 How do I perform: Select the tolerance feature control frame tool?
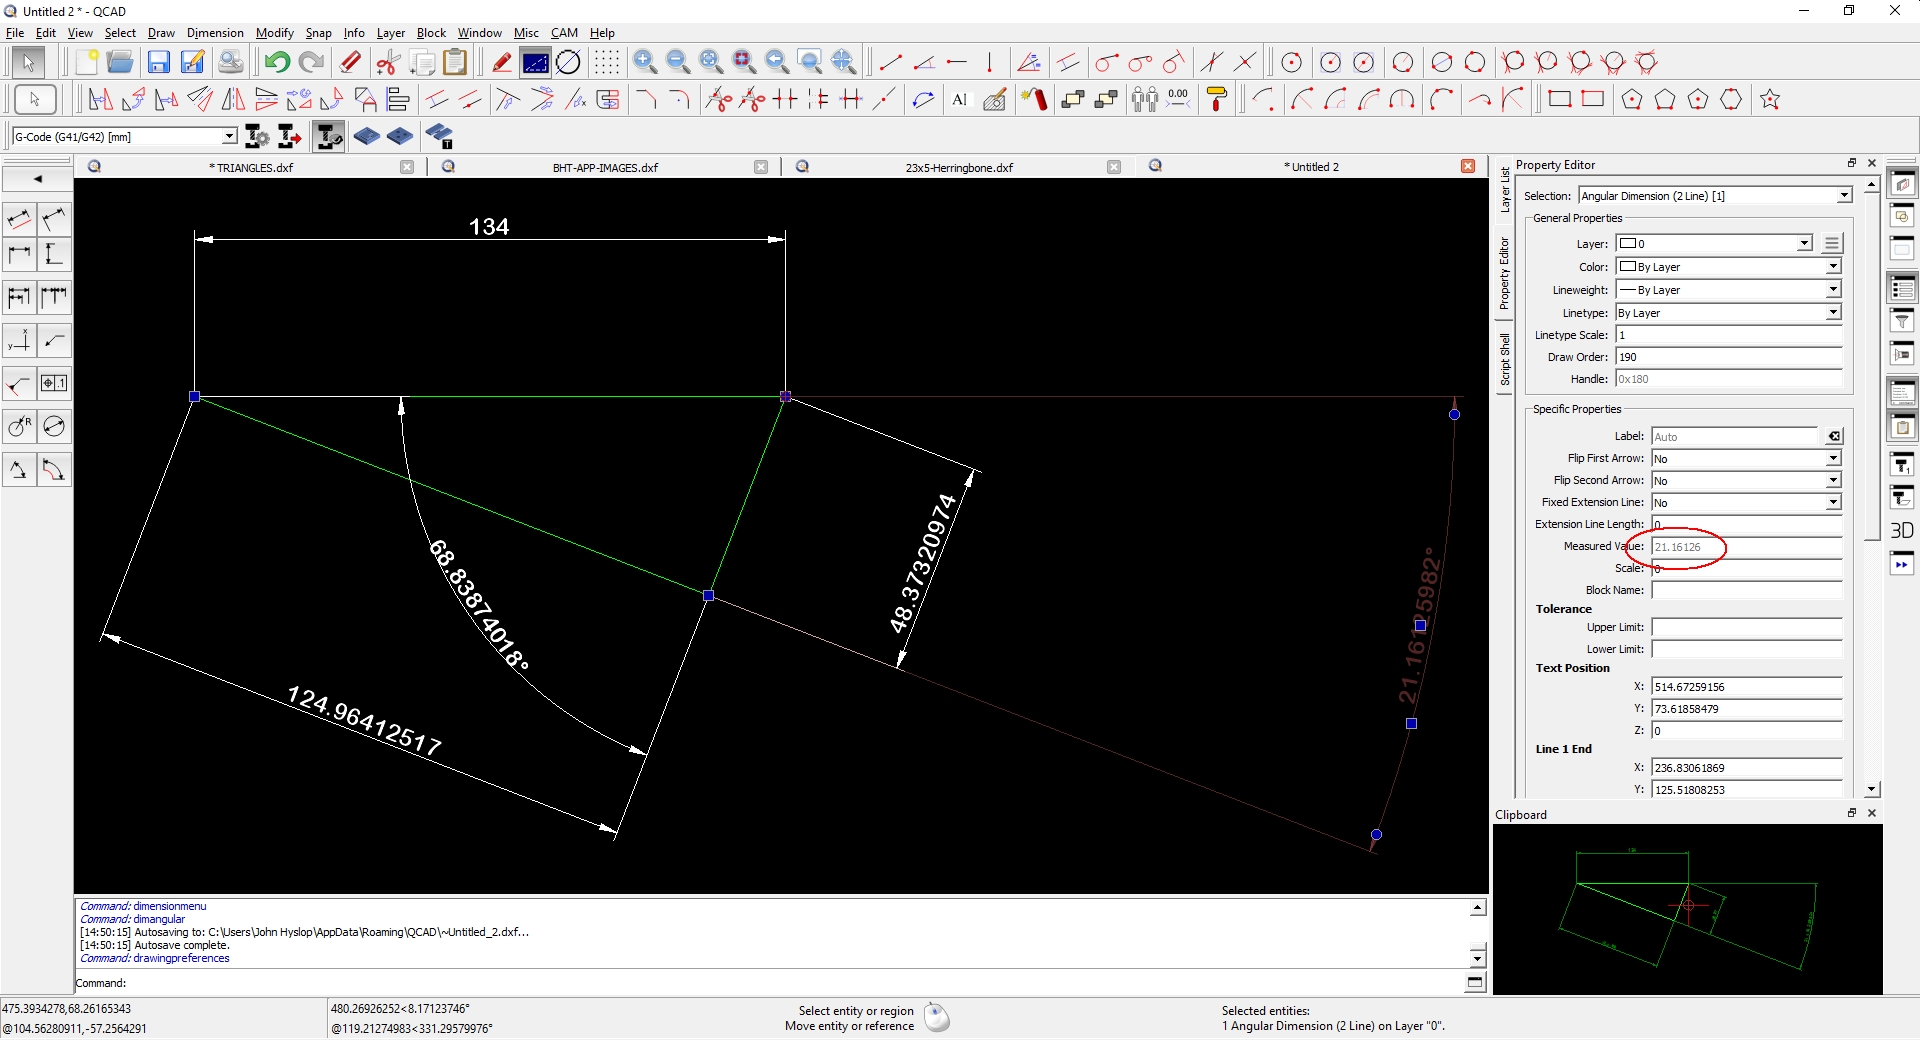(x=54, y=384)
